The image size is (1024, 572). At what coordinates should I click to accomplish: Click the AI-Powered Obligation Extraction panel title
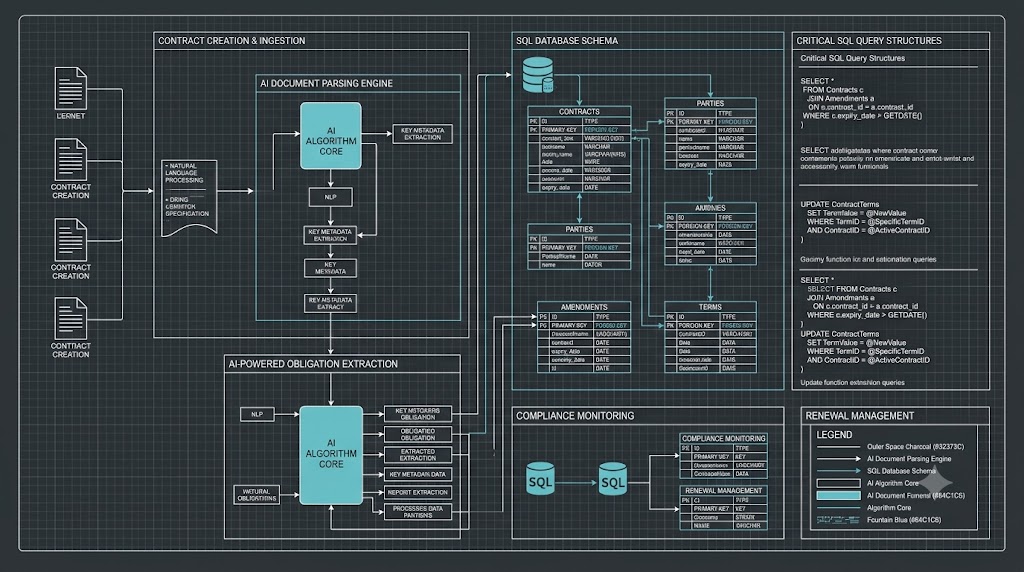tap(313, 364)
